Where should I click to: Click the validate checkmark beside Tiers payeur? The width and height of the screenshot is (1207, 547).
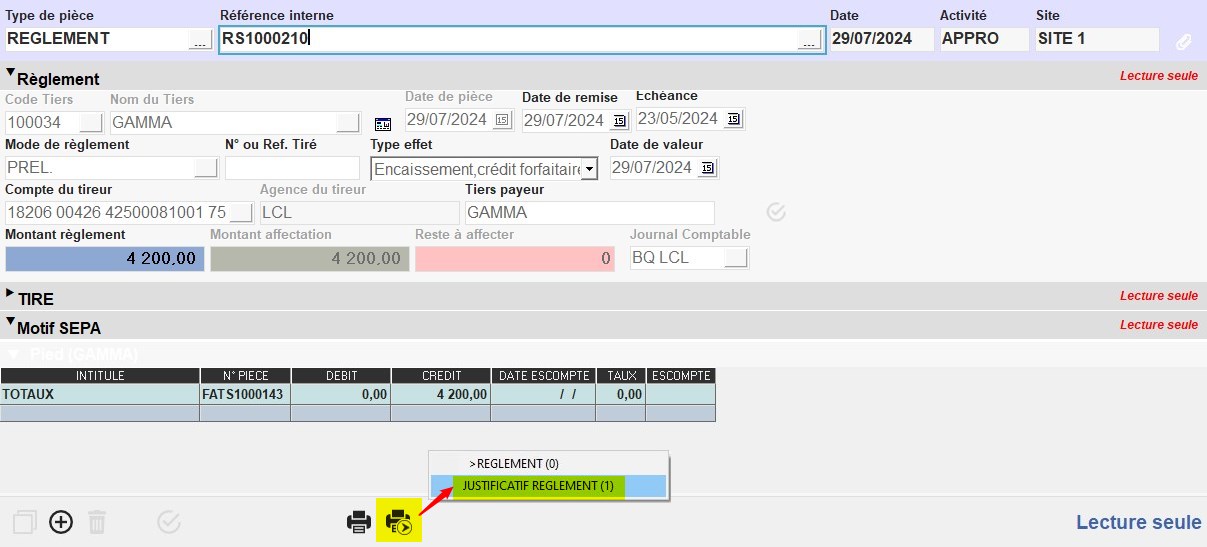point(775,212)
